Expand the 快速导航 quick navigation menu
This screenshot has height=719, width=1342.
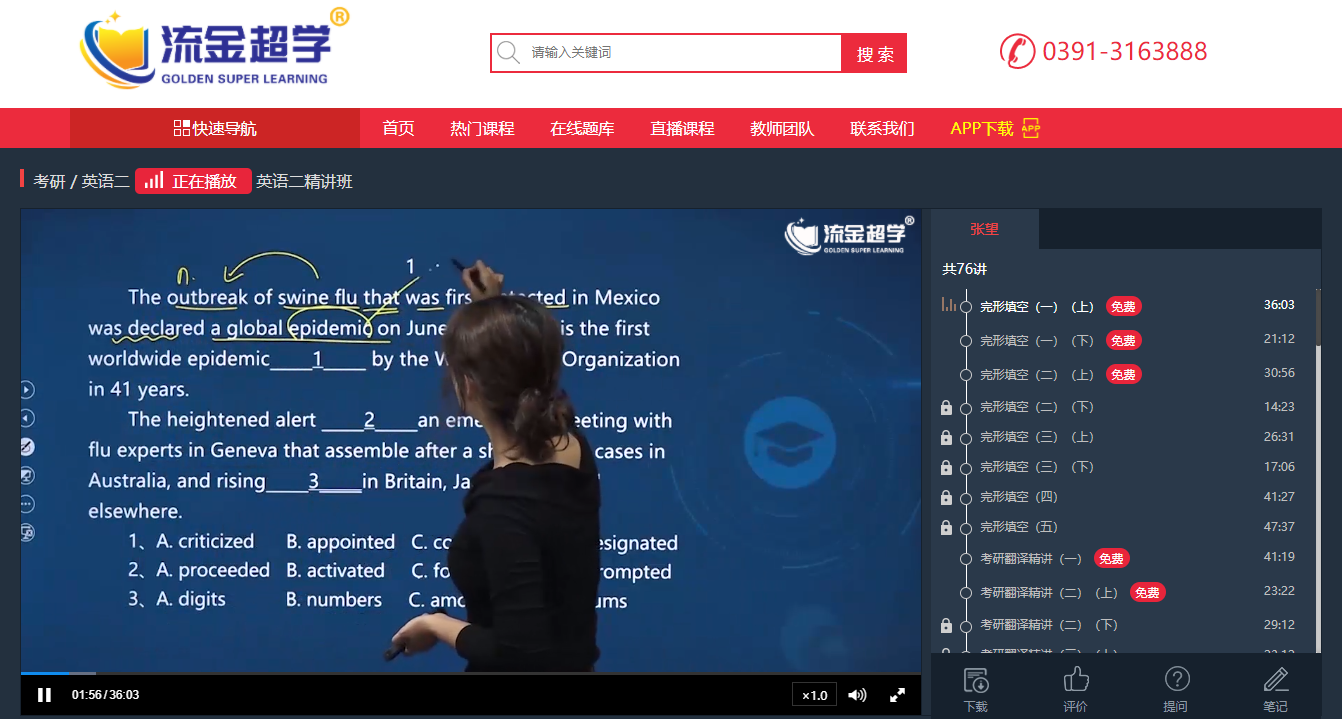click(x=213, y=128)
